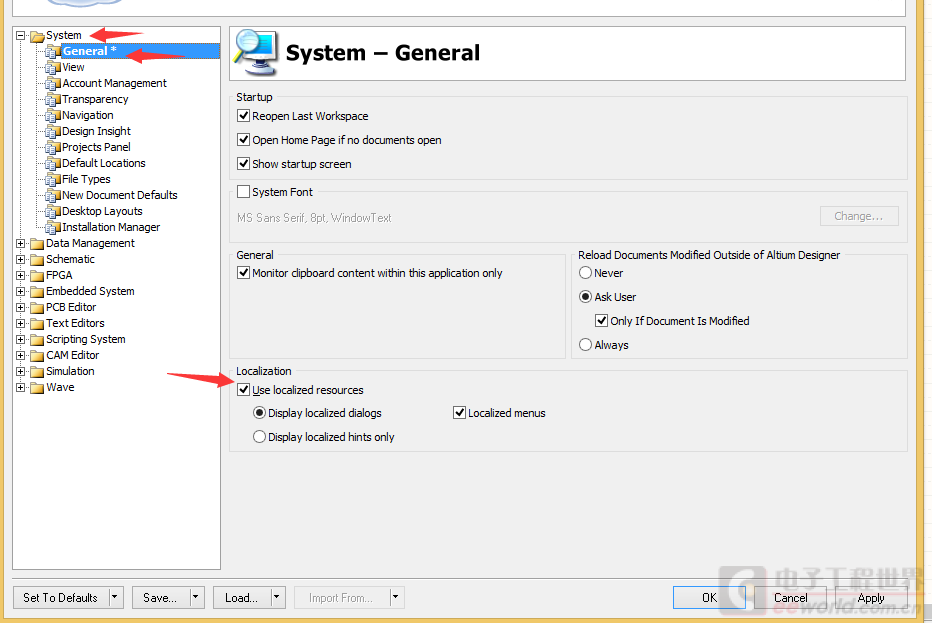Click the Set To Defaults button
Image resolution: width=932 pixels, height=623 pixels.
click(61, 597)
